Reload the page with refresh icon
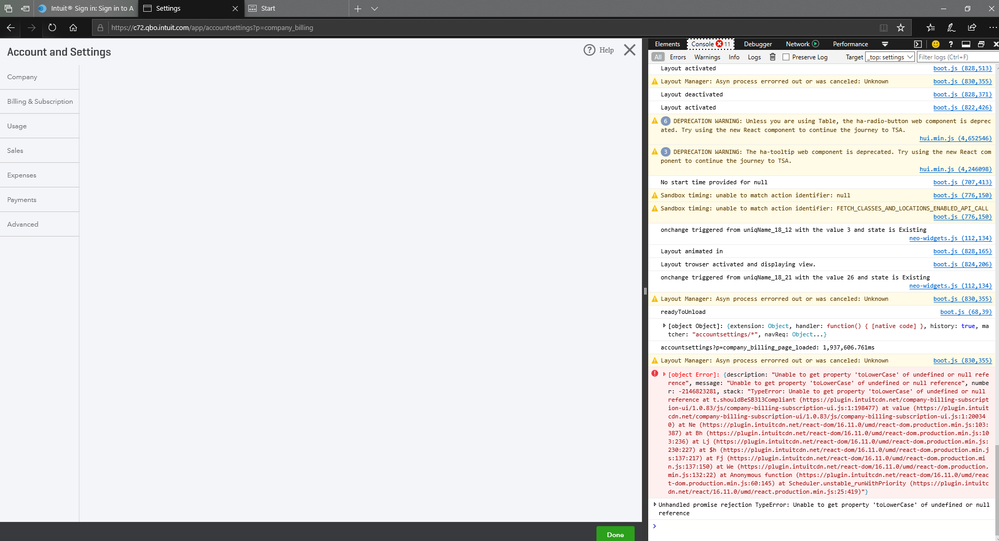999x541 pixels. point(52,27)
